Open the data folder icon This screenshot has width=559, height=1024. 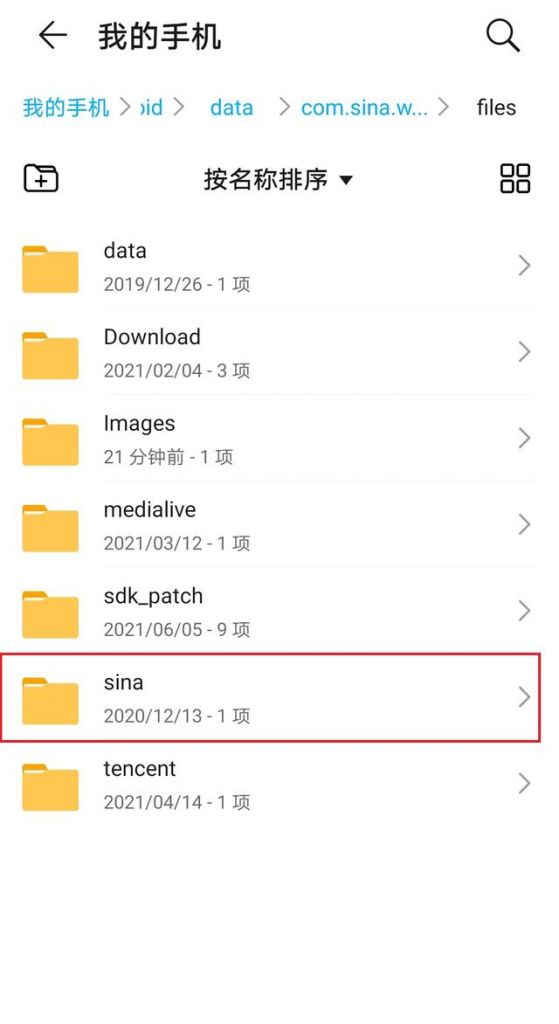point(50,269)
